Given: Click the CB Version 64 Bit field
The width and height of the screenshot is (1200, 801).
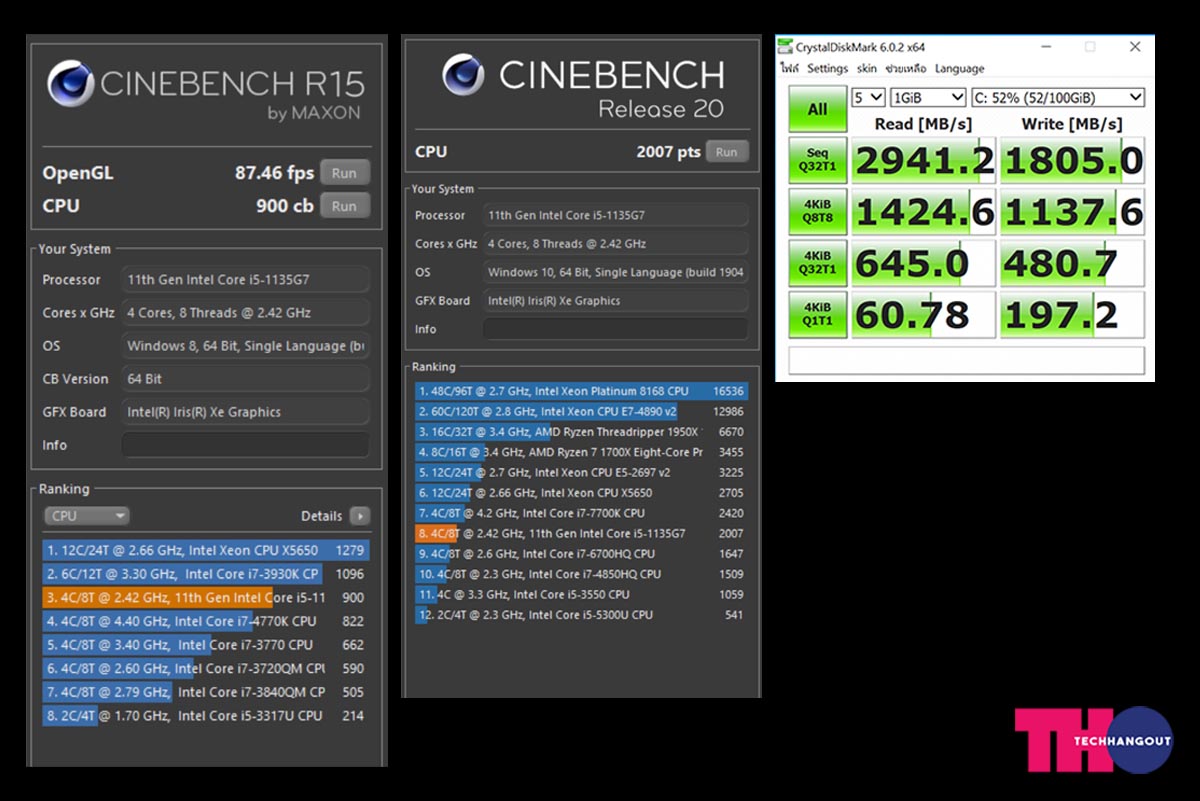Looking at the screenshot, I should tap(245, 379).
